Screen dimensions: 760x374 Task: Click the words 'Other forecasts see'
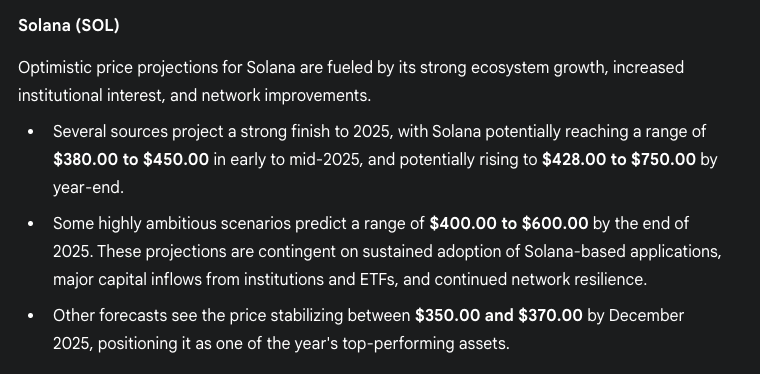(x=125, y=315)
